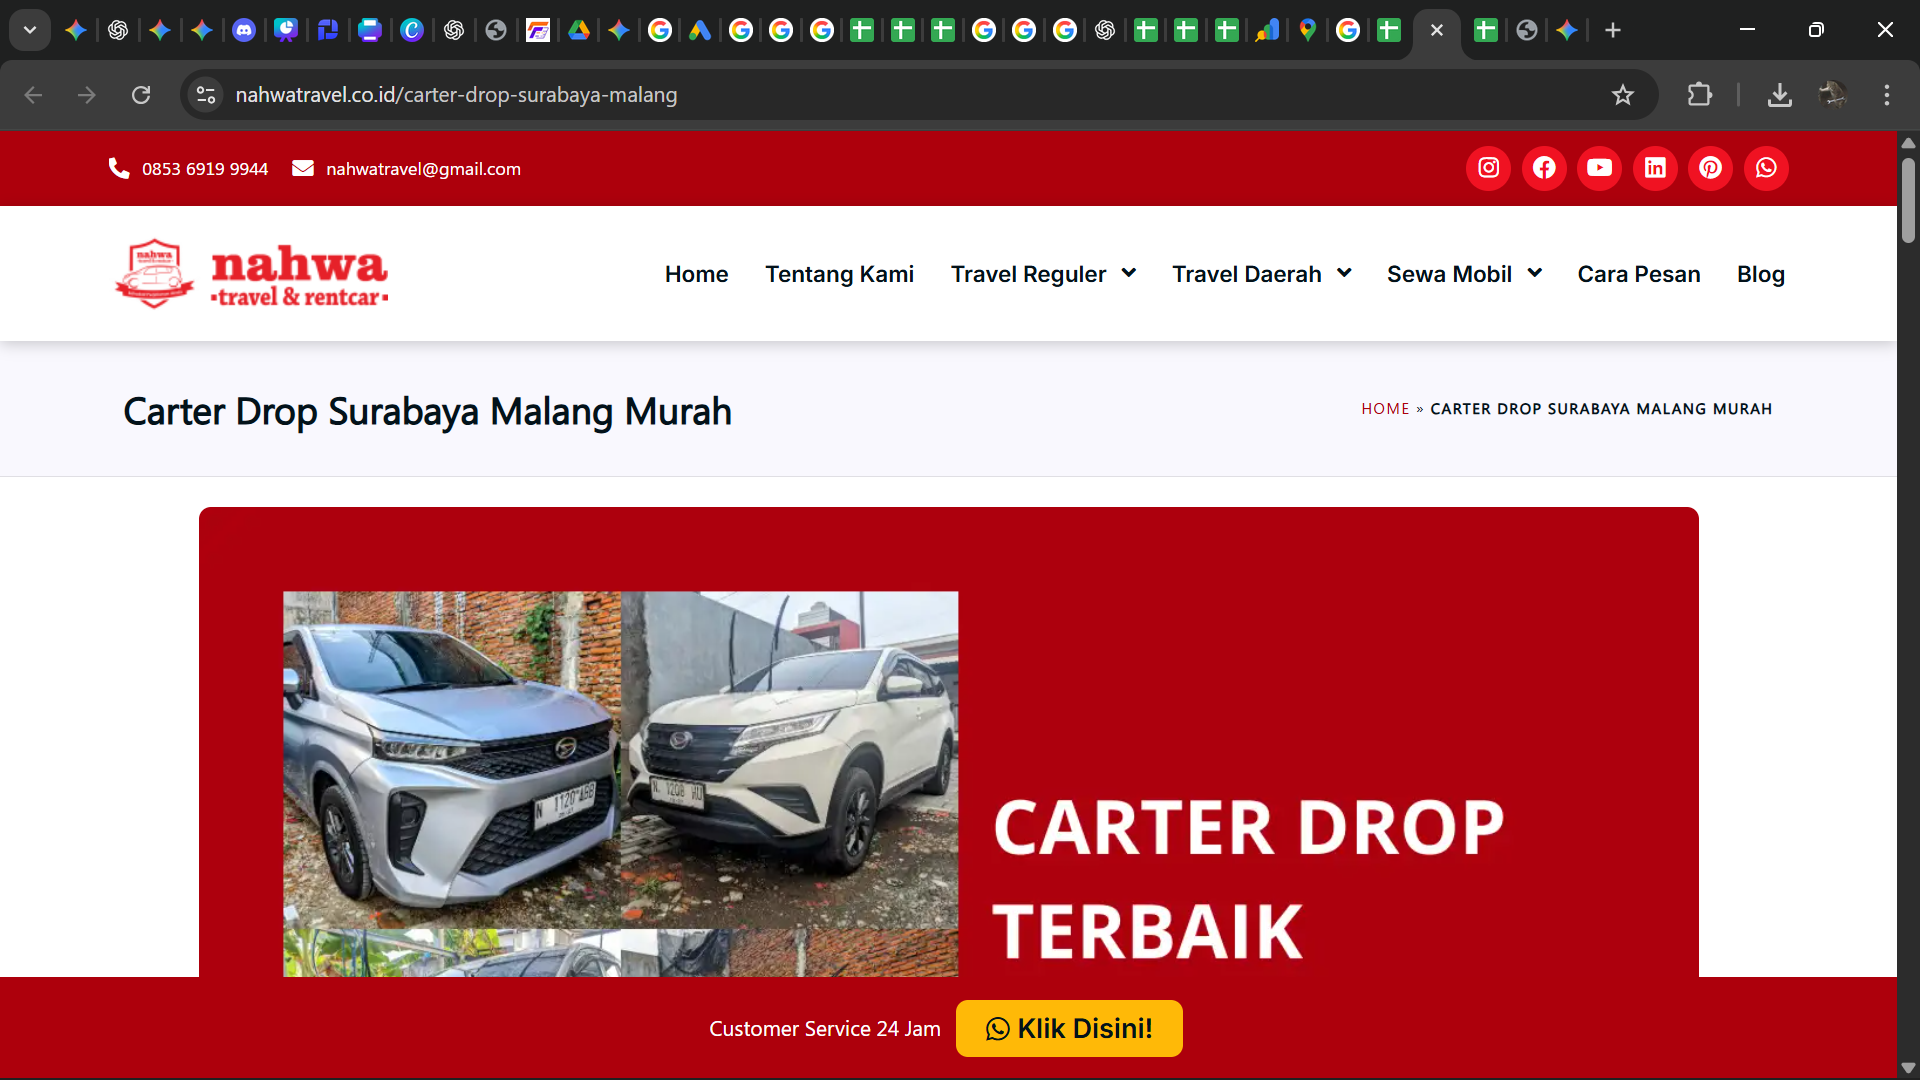Click the phone icon next to 0853 6919 9944

point(118,168)
